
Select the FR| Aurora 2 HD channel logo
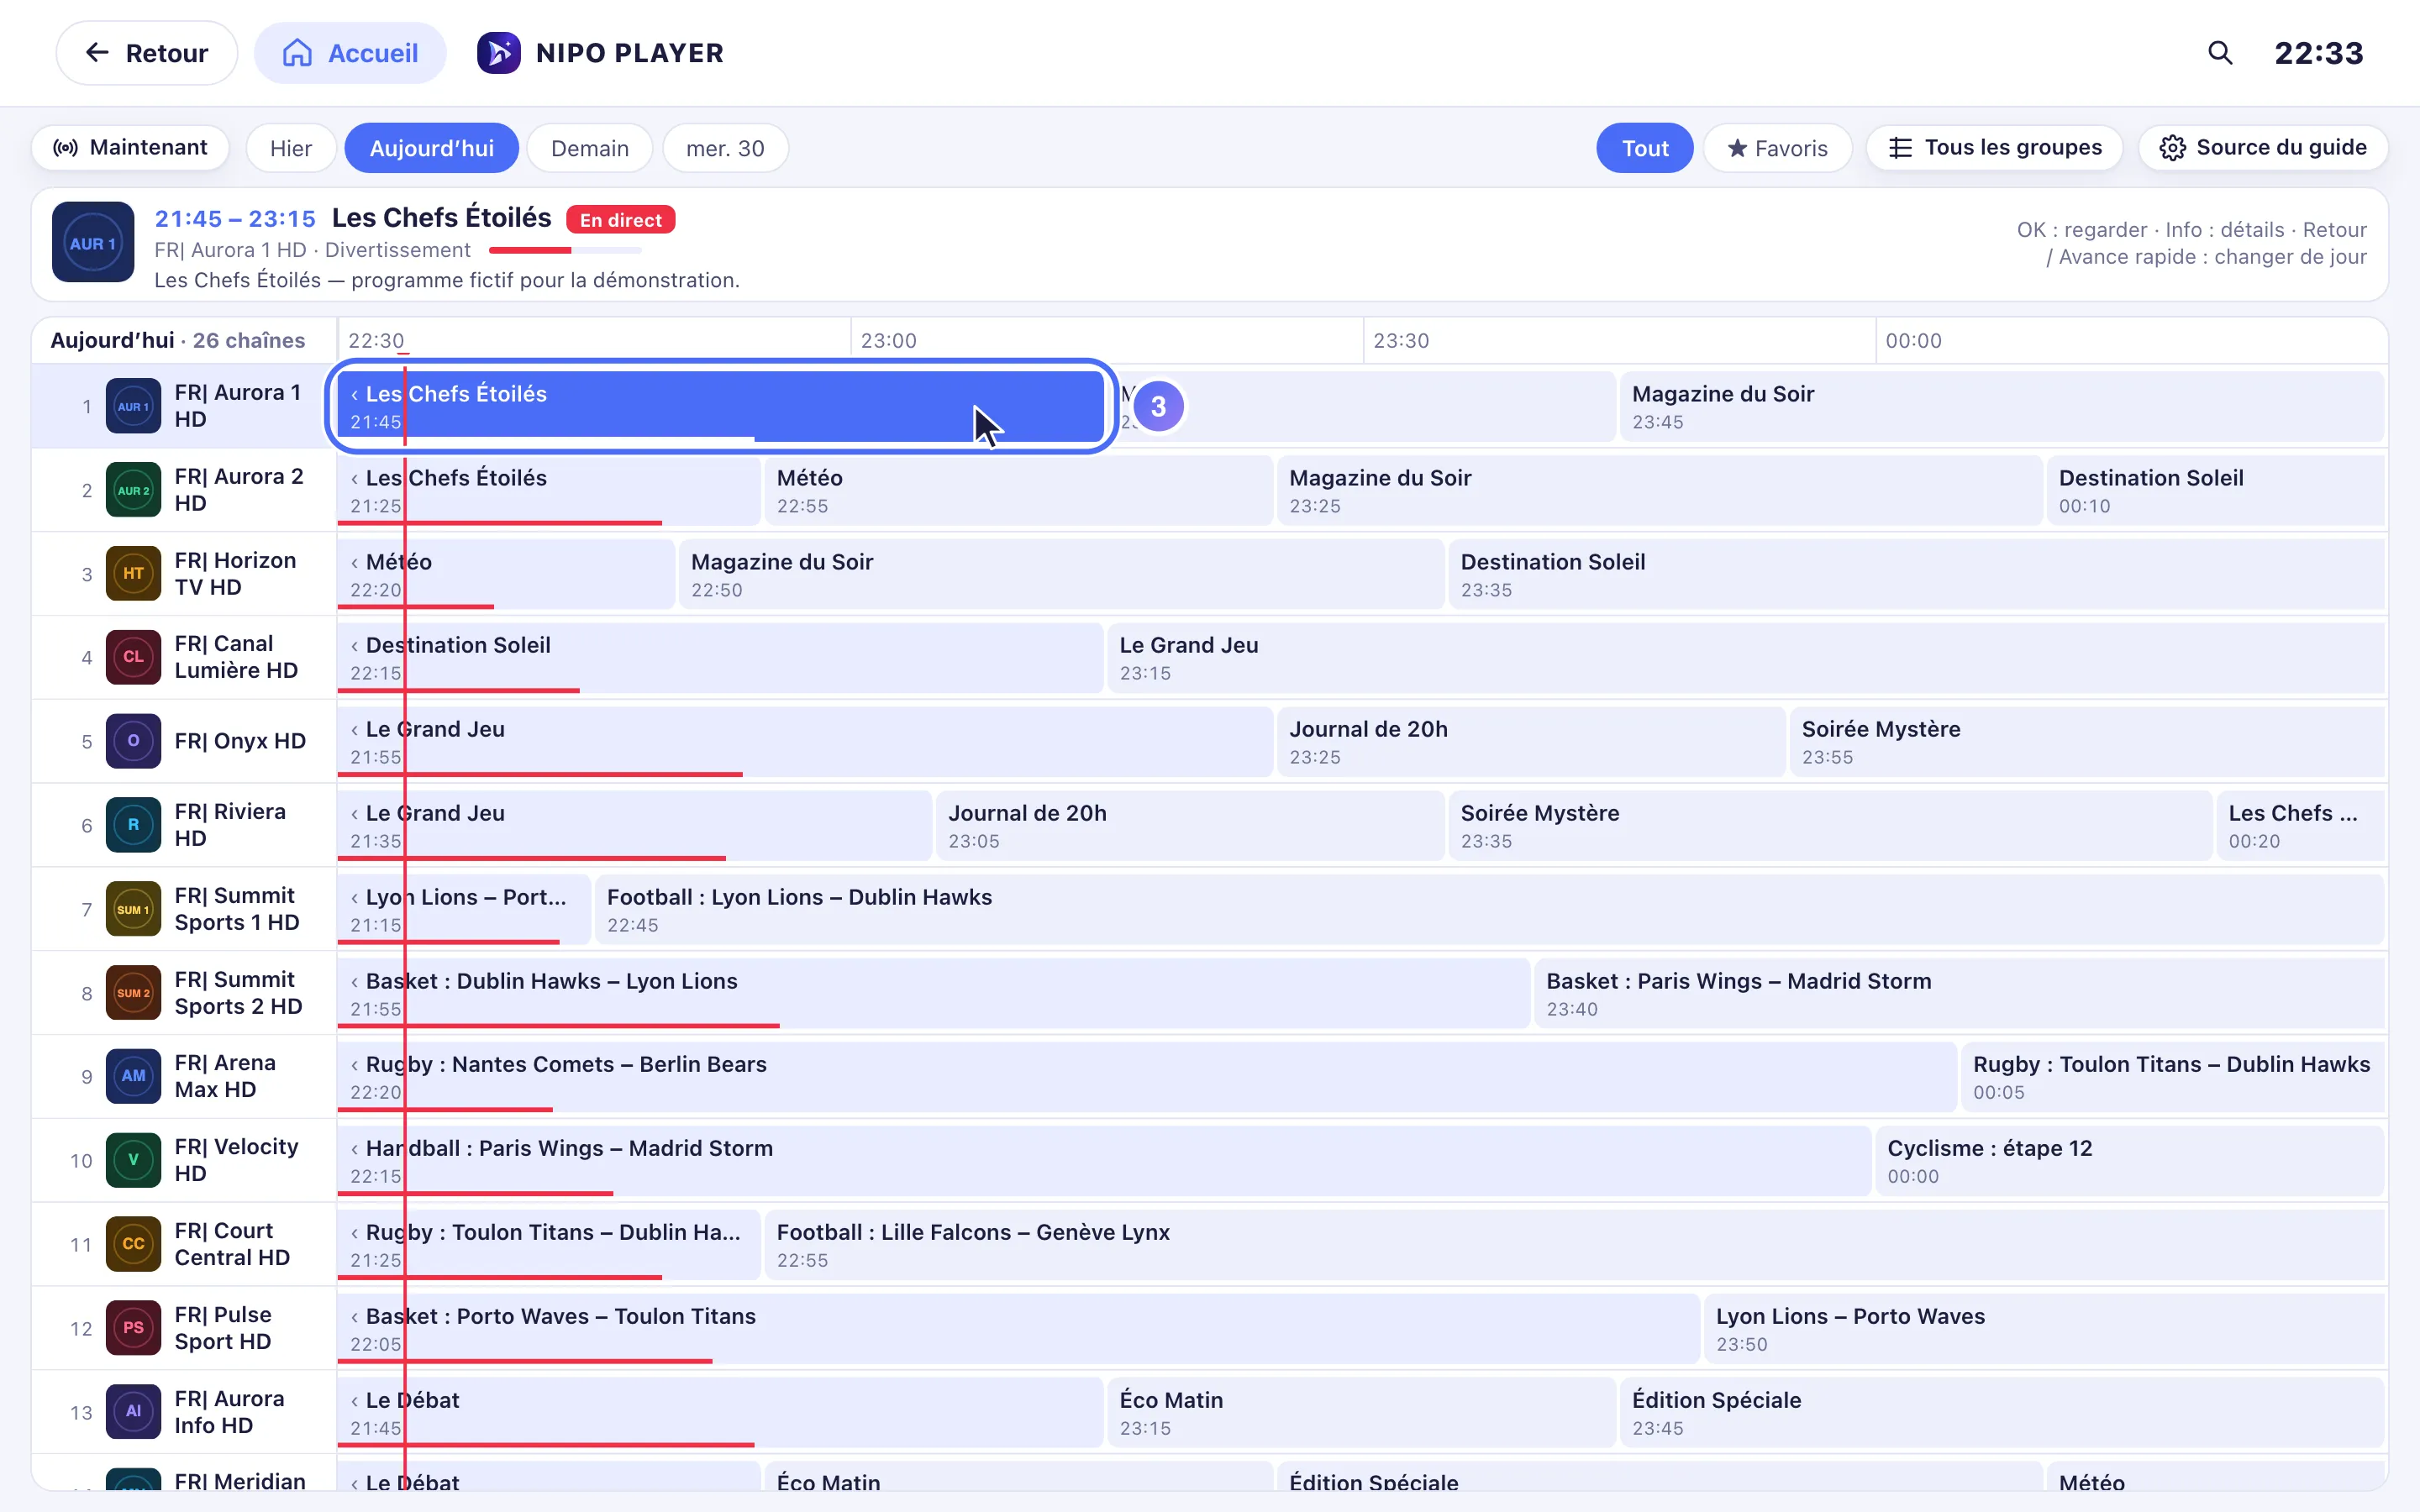coord(133,490)
